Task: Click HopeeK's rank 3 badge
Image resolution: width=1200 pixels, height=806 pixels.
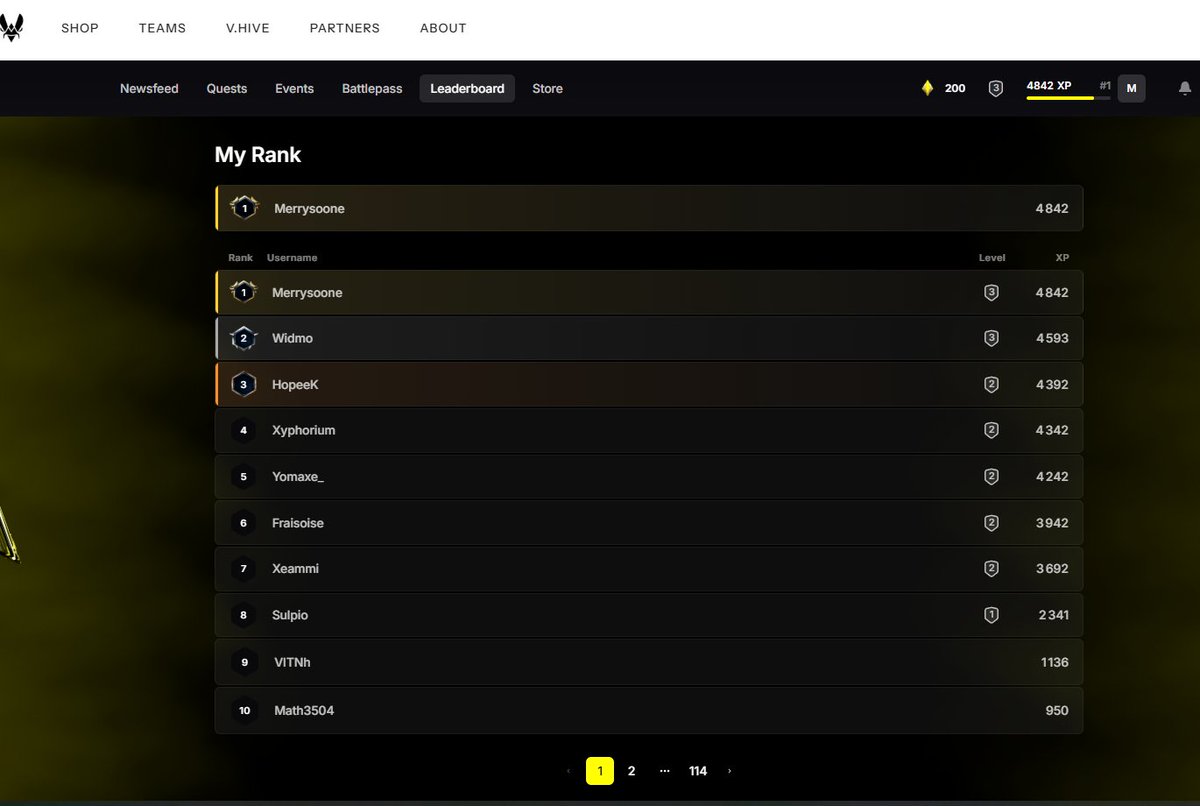Action: tap(243, 384)
